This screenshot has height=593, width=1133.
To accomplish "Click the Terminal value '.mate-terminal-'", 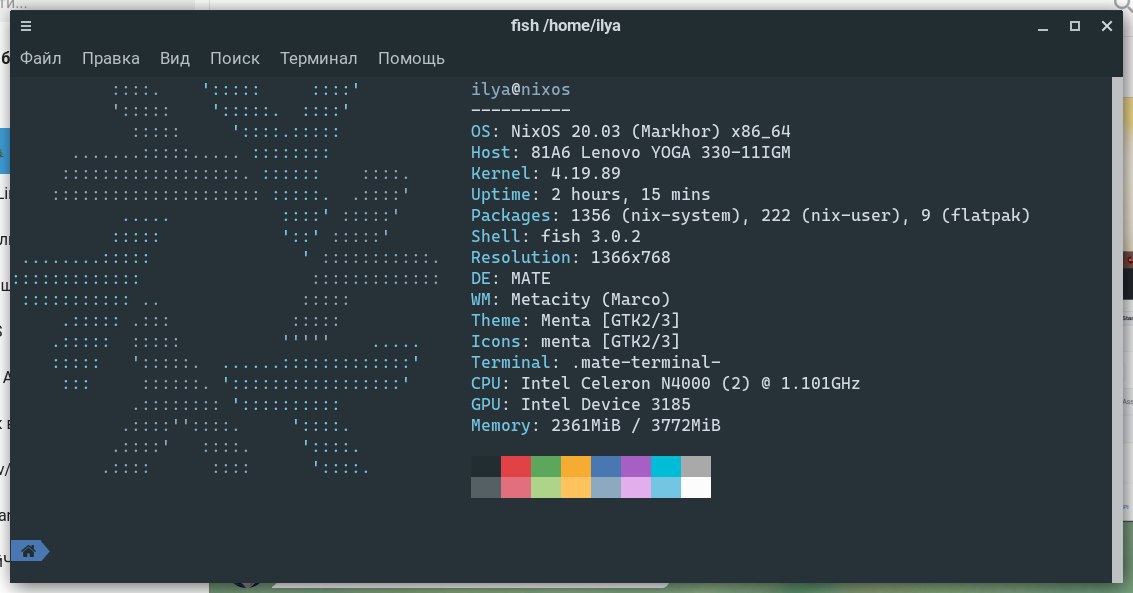I will [x=646, y=362].
